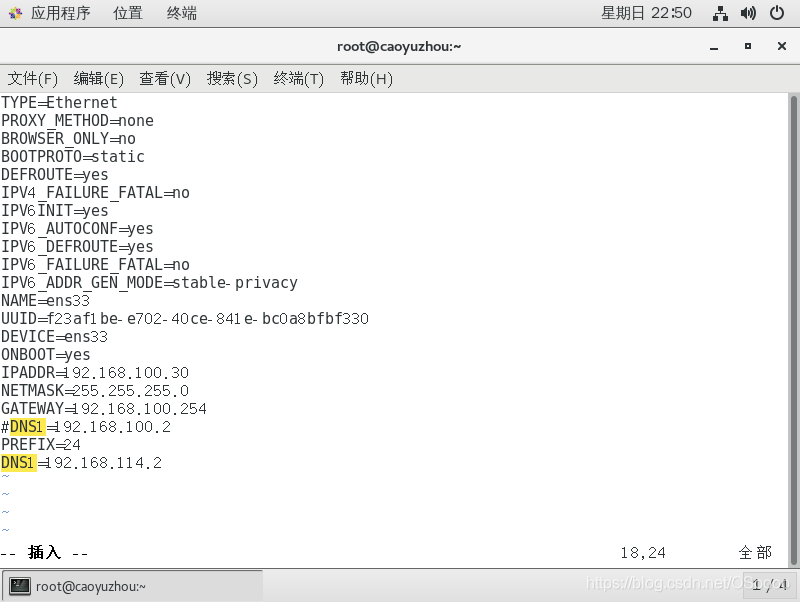Click the BROWSER_ONLY=no line
800x602 pixels.
[x=68, y=138]
